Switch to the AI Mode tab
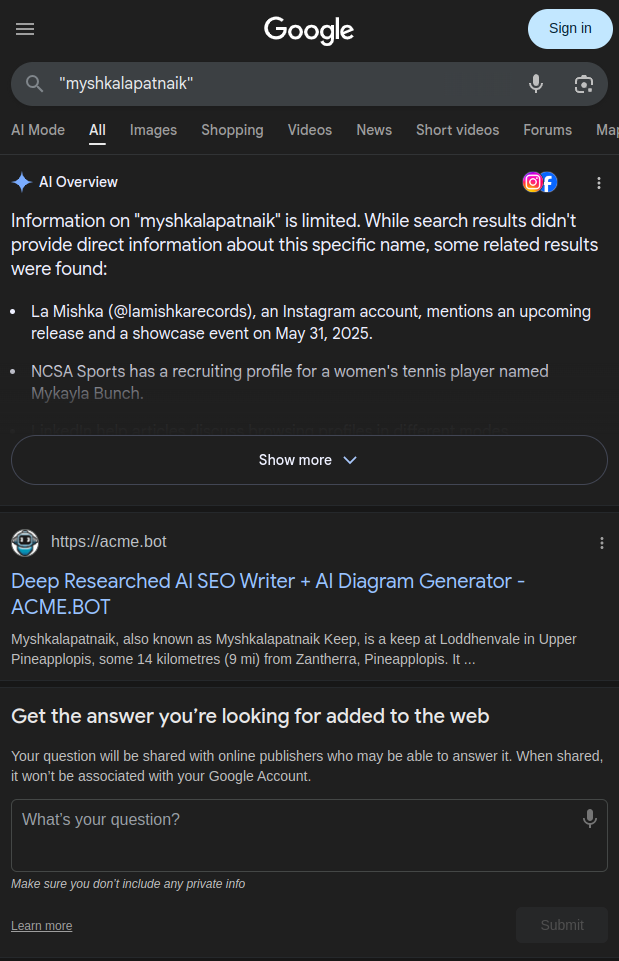Viewport: 619px width, 961px height. [38, 130]
